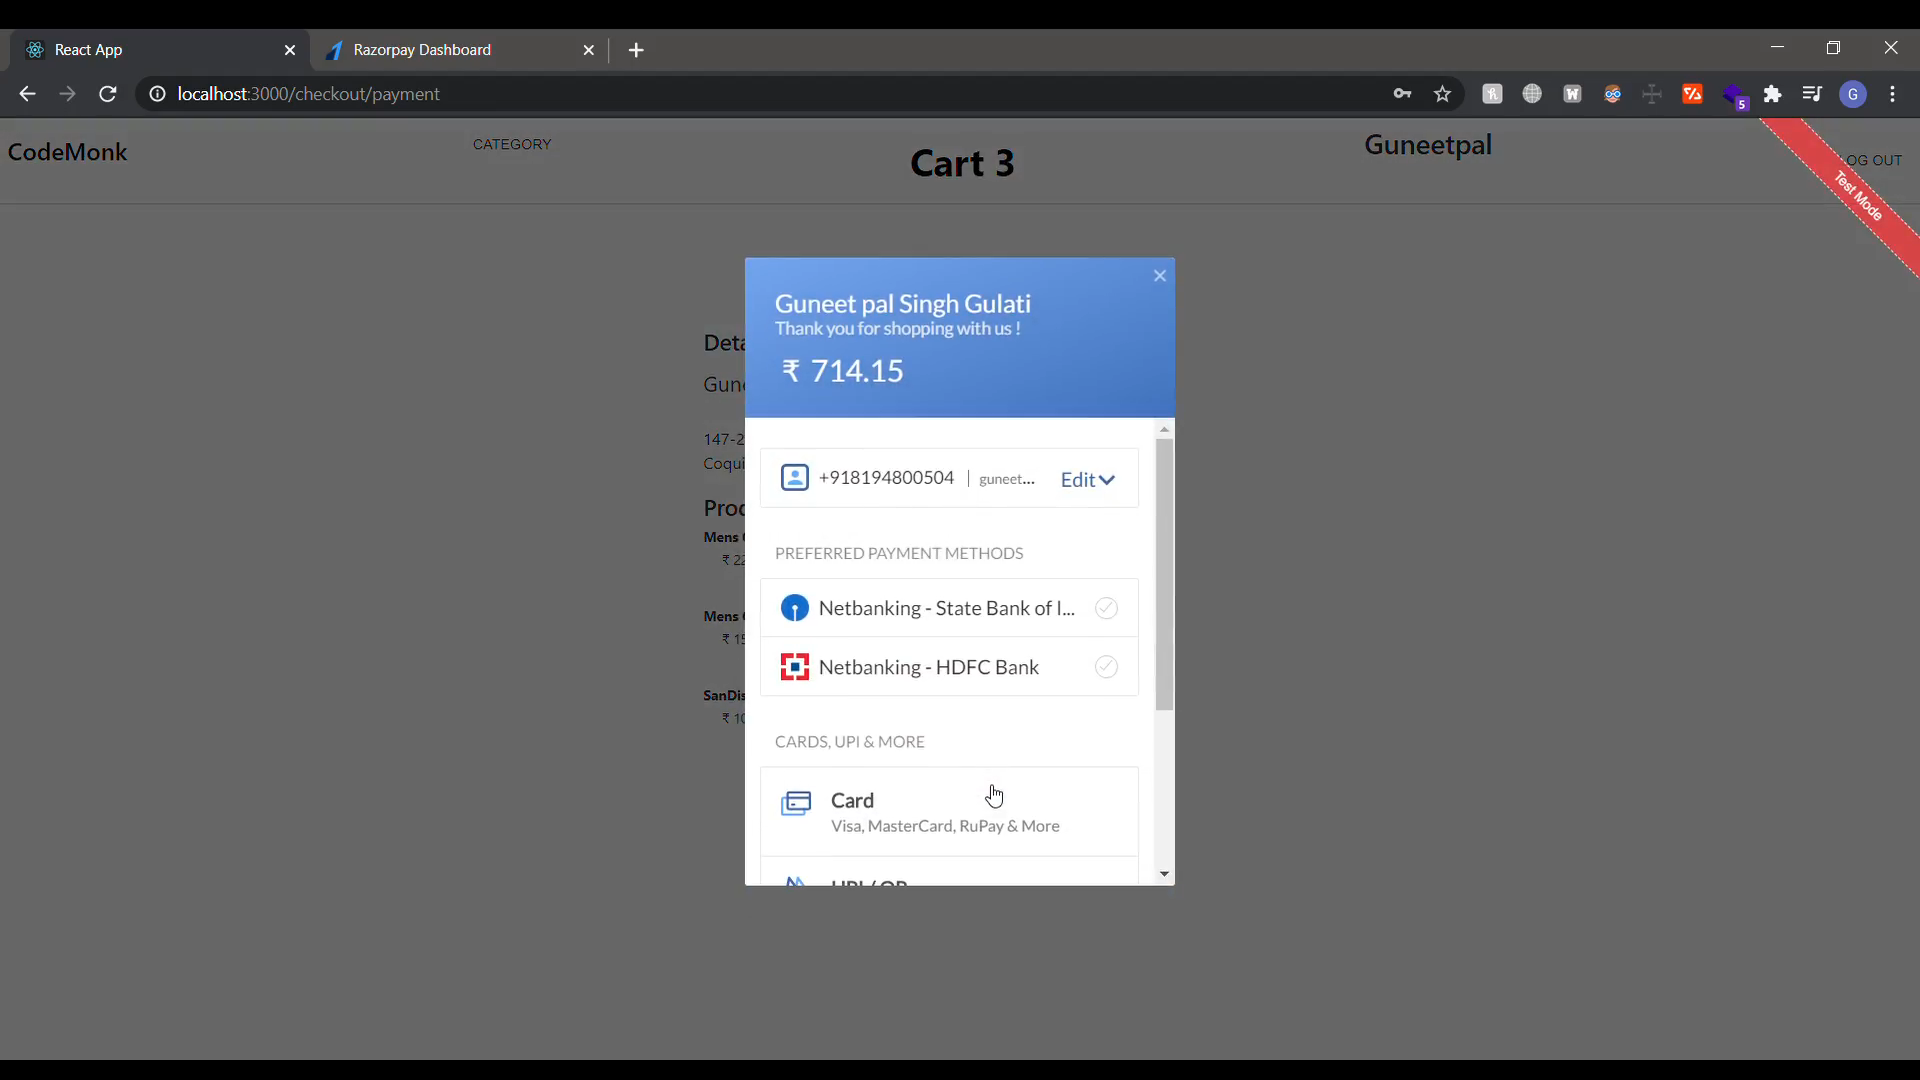Toggle the checkmark on State Bank netbanking

1106,608
